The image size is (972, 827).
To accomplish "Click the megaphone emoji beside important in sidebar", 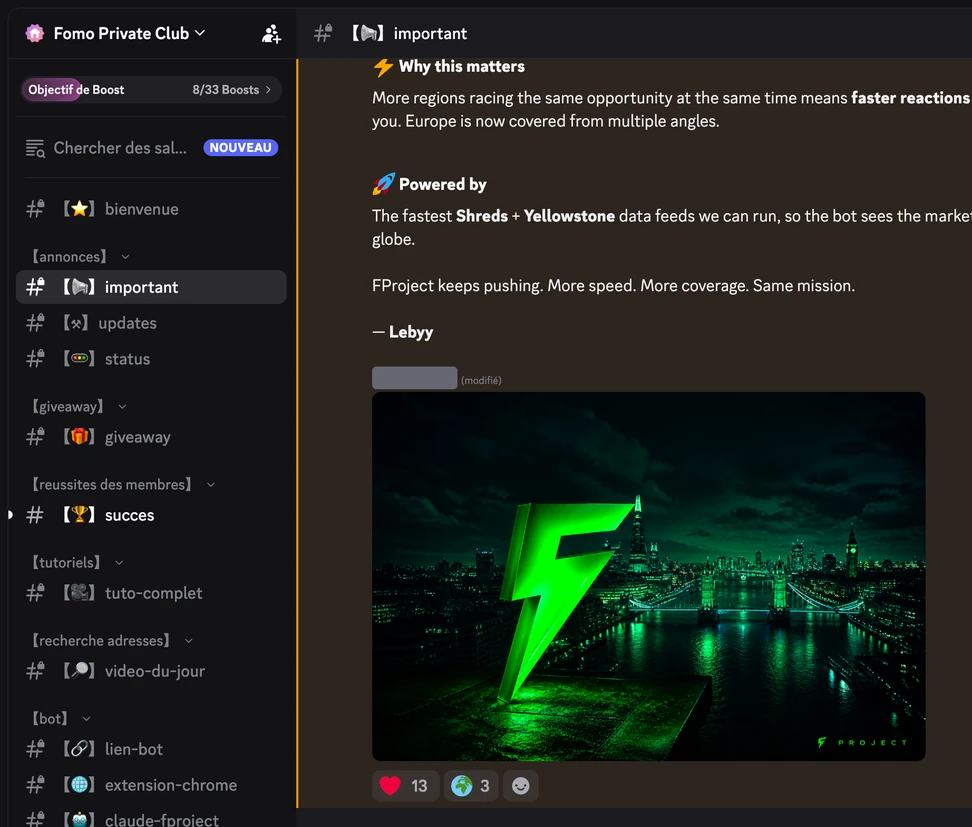I will [79, 287].
